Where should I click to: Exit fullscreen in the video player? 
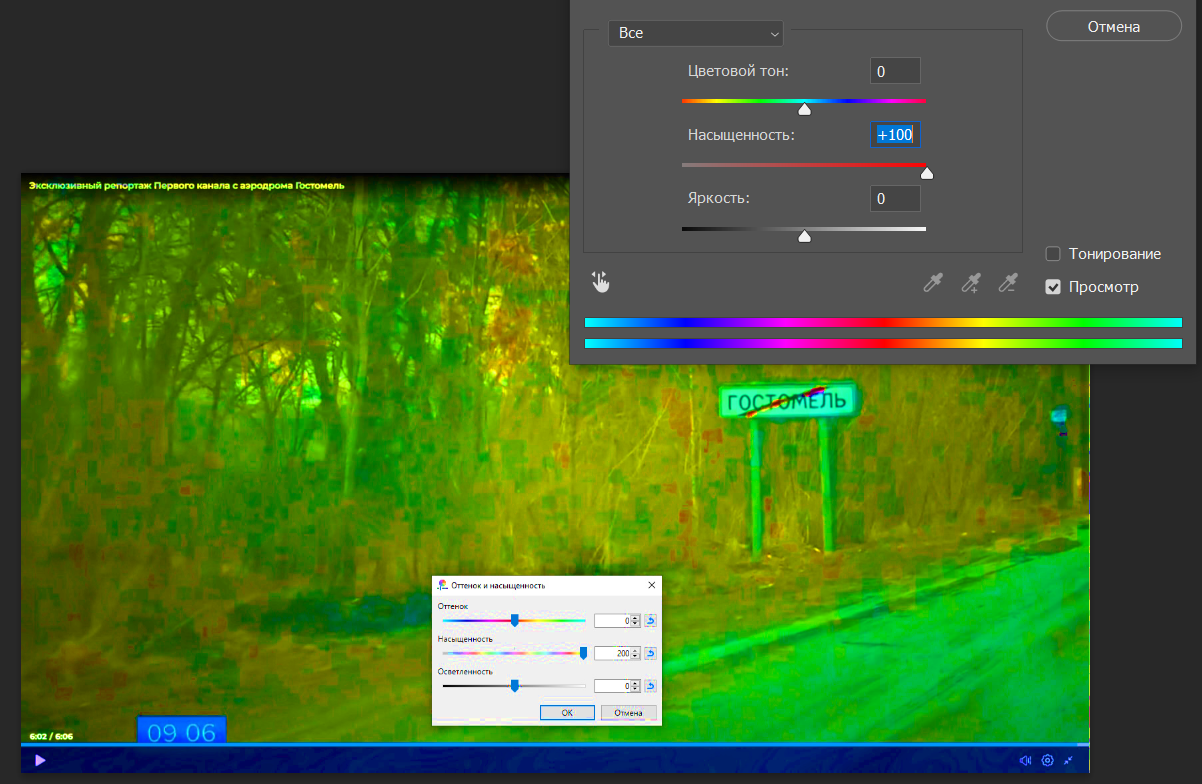1069,760
